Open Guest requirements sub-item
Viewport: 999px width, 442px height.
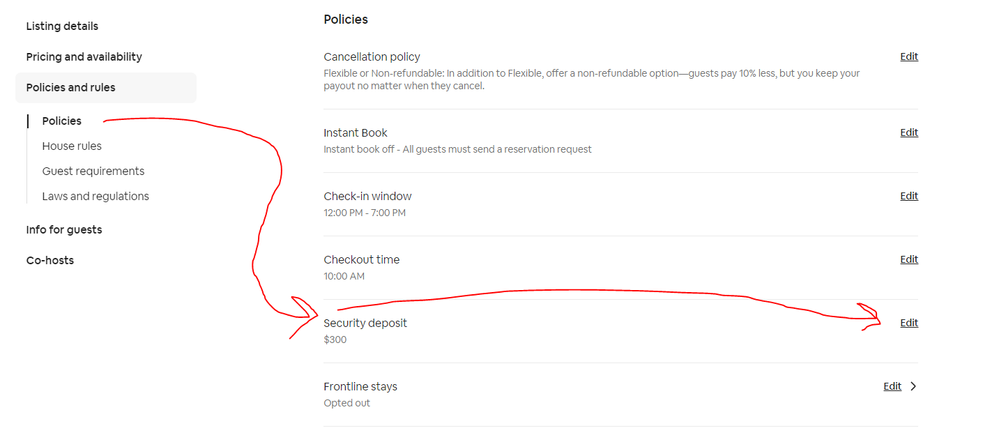pyautogui.click(x=93, y=171)
